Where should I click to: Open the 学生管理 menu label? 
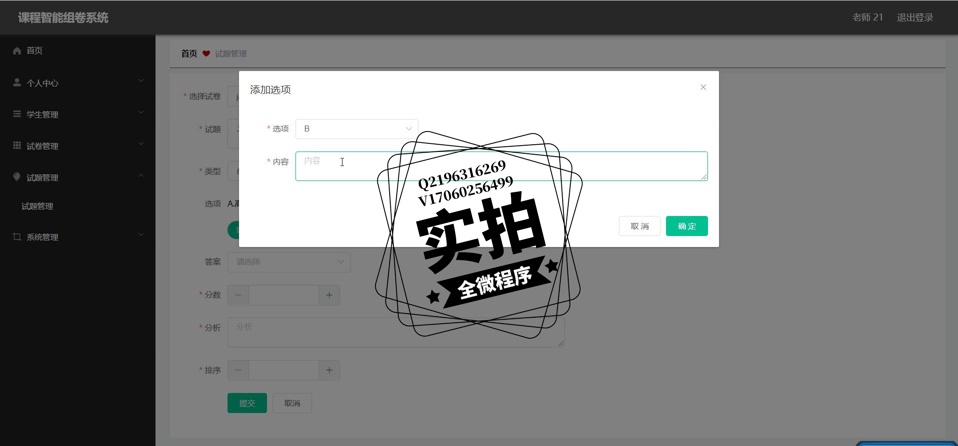(x=42, y=115)
